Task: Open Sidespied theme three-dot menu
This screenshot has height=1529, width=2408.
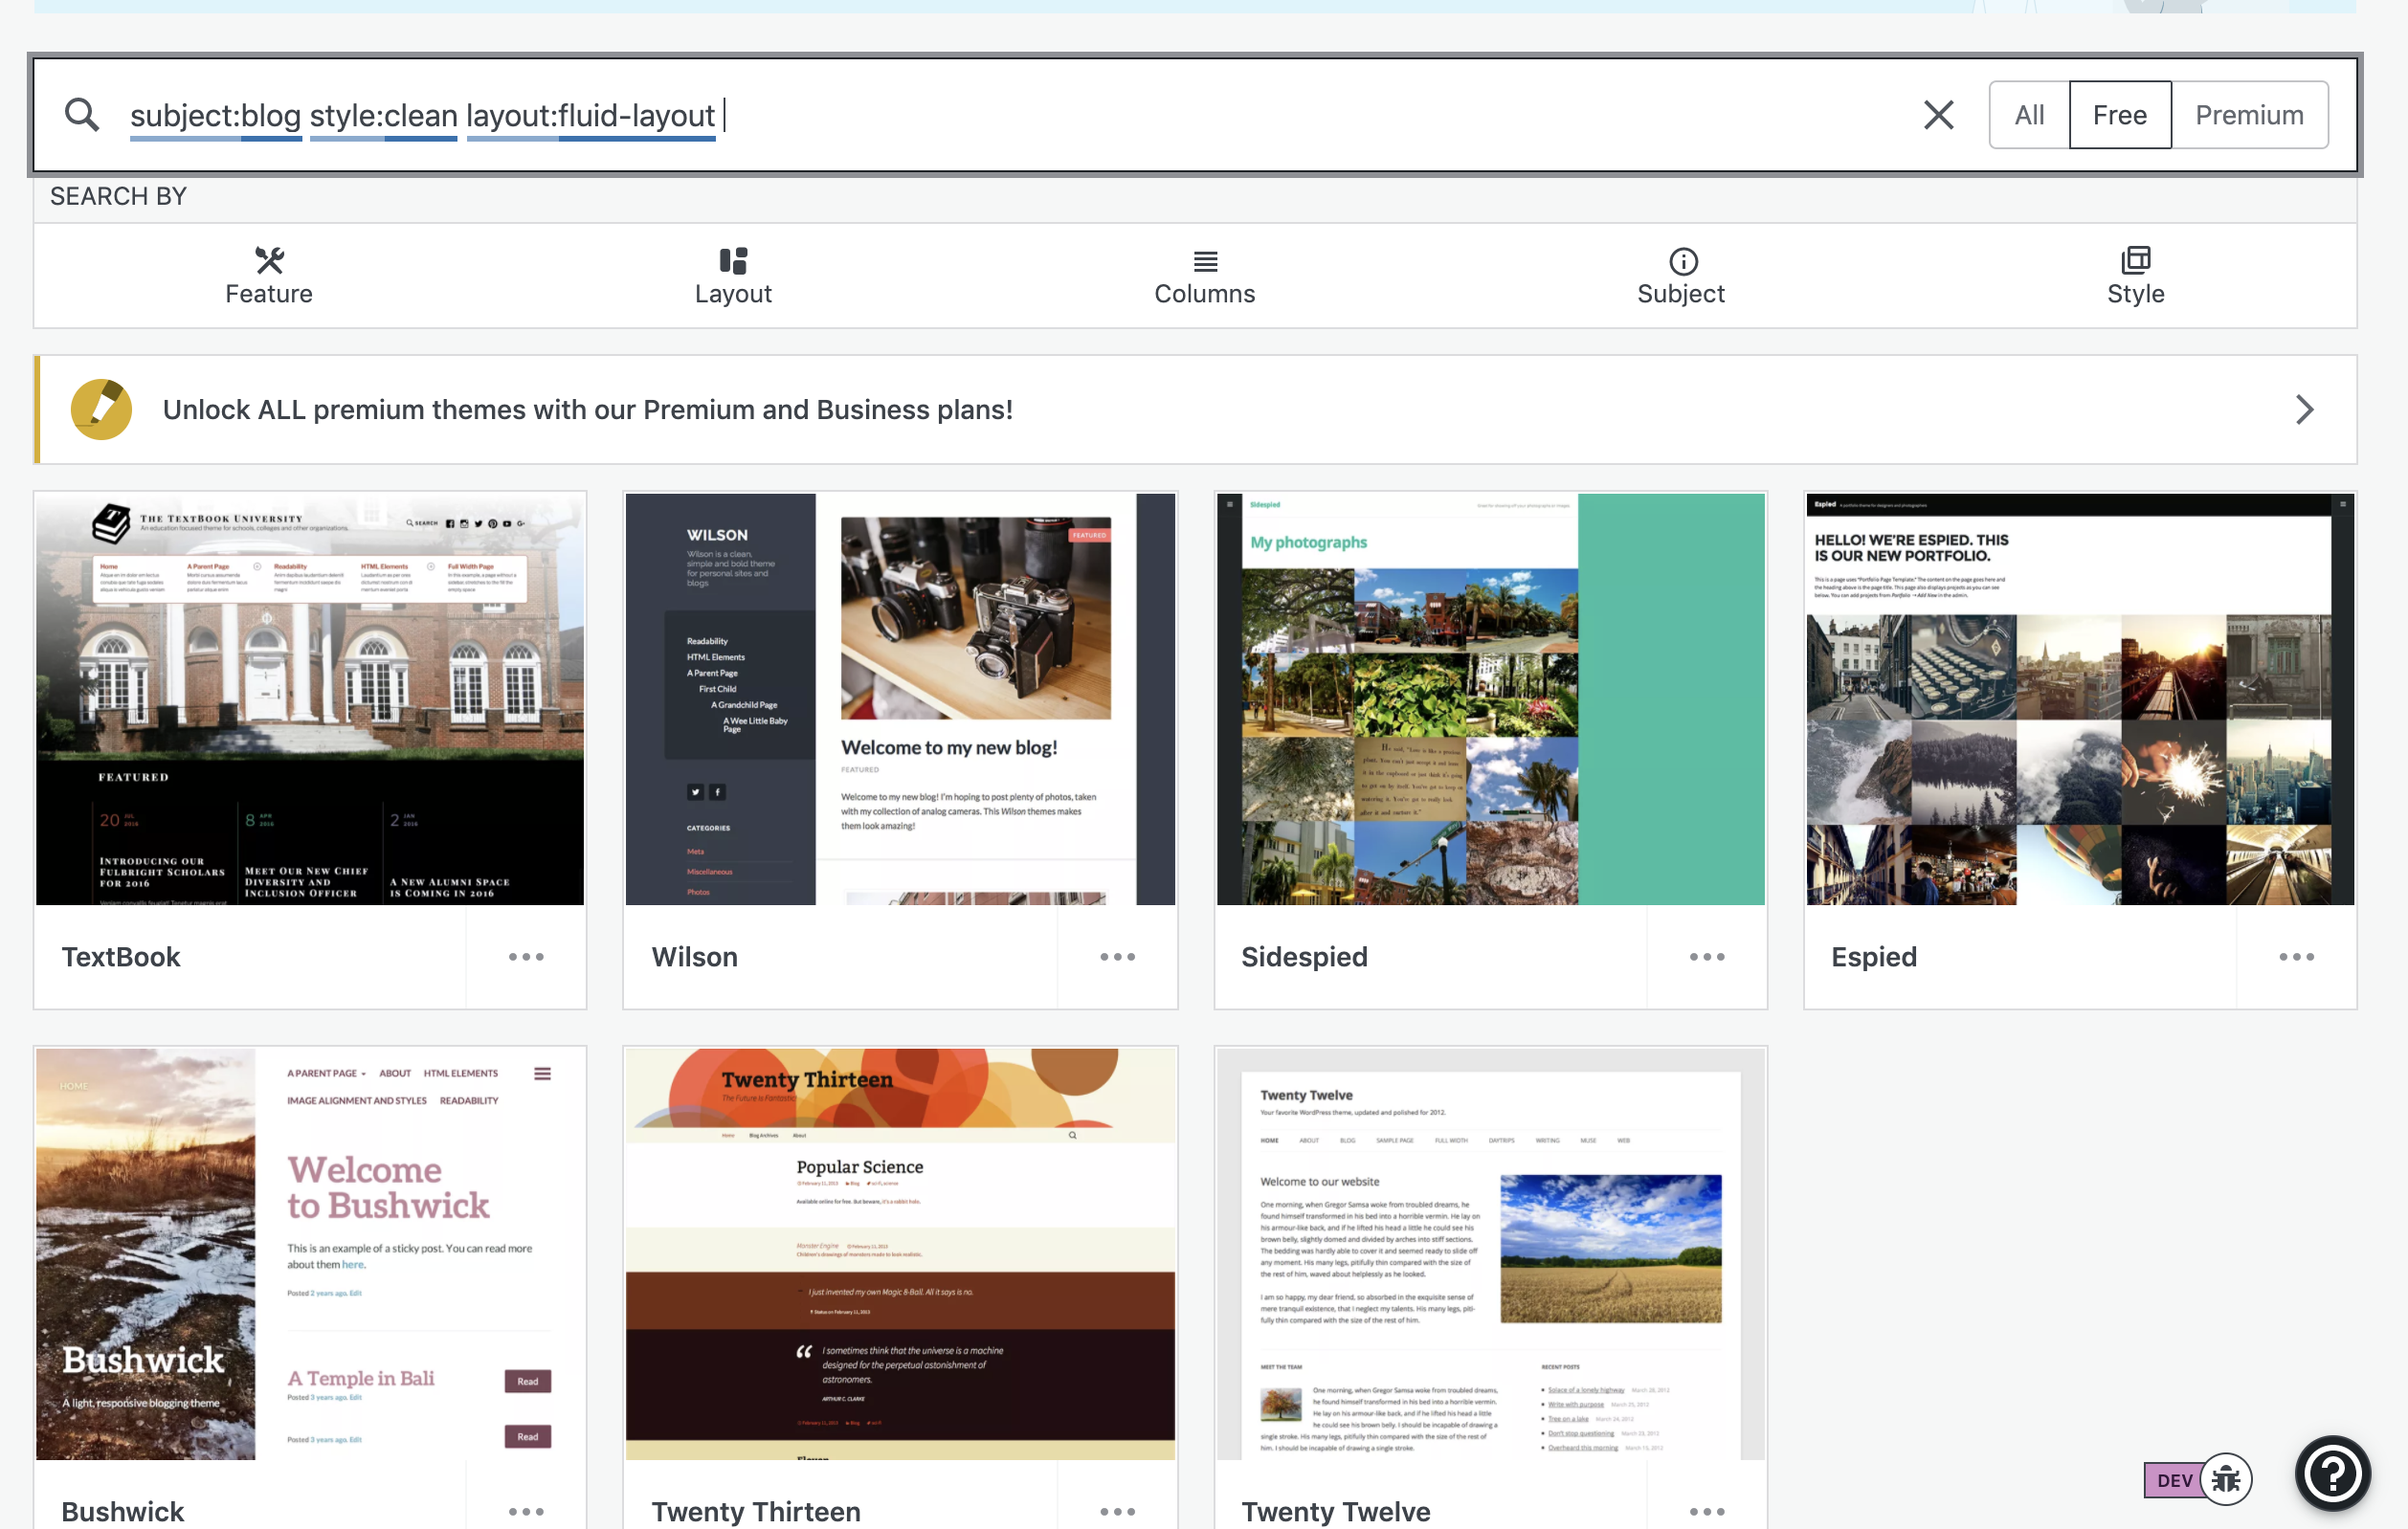Action: click(x=1707, y=957)
